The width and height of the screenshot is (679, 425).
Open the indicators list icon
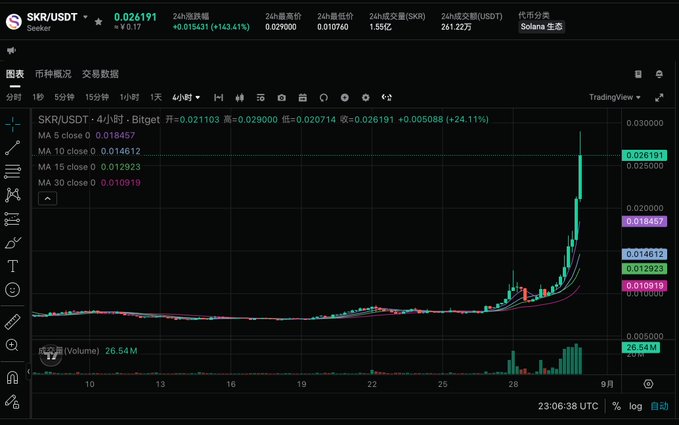click(260, 97)
